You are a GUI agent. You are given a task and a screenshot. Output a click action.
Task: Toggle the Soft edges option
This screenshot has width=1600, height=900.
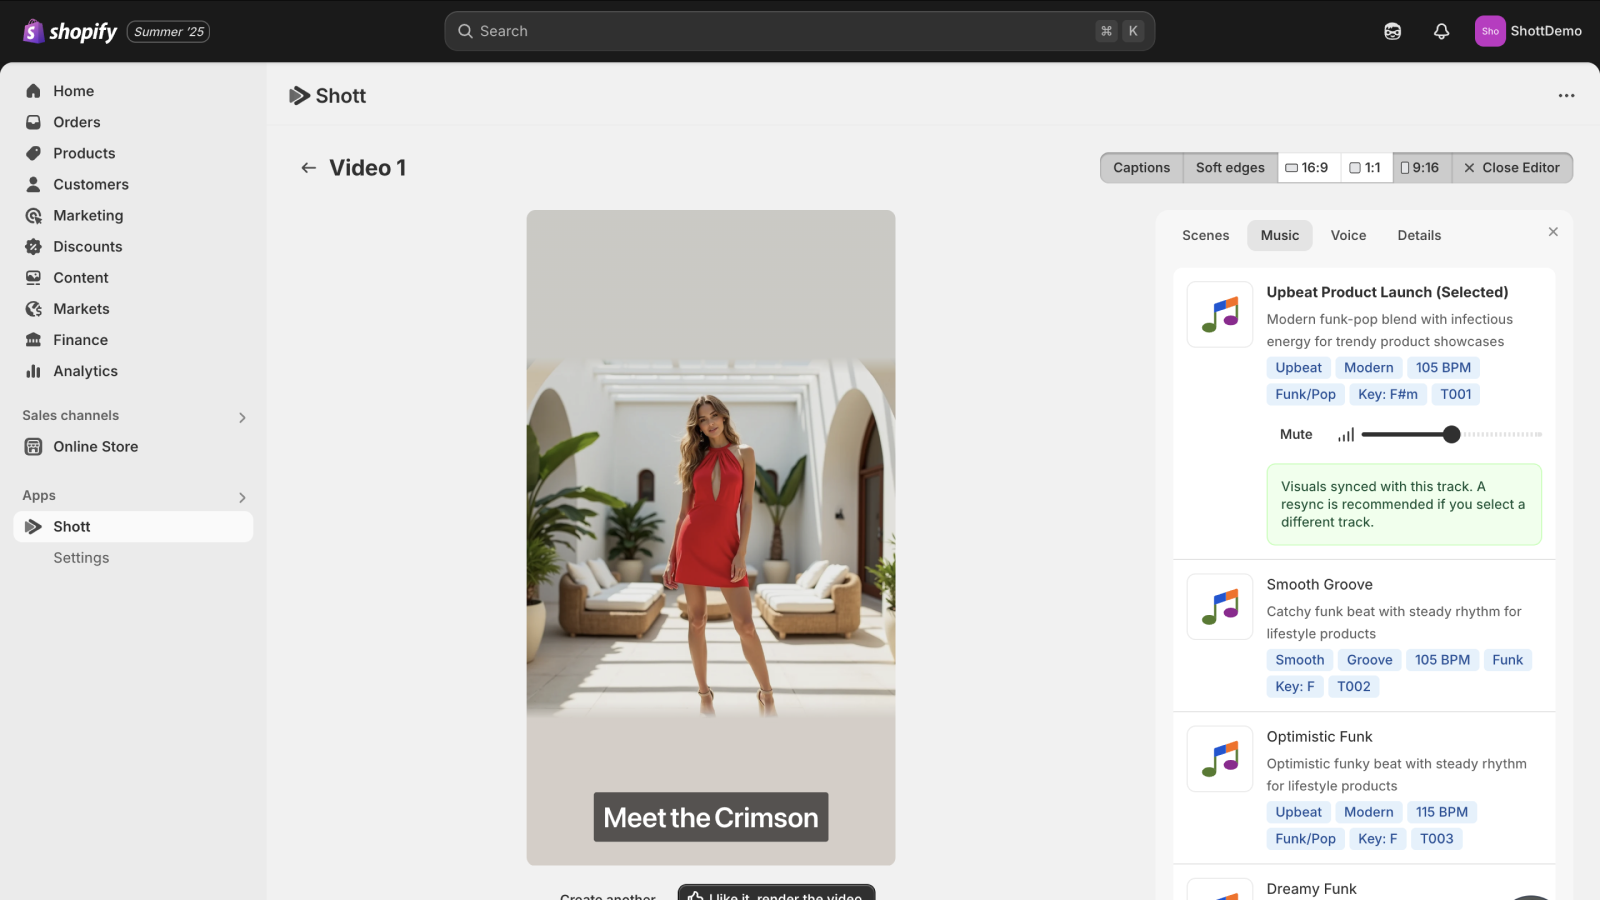pyautogui.click(x=1230, y=168)
